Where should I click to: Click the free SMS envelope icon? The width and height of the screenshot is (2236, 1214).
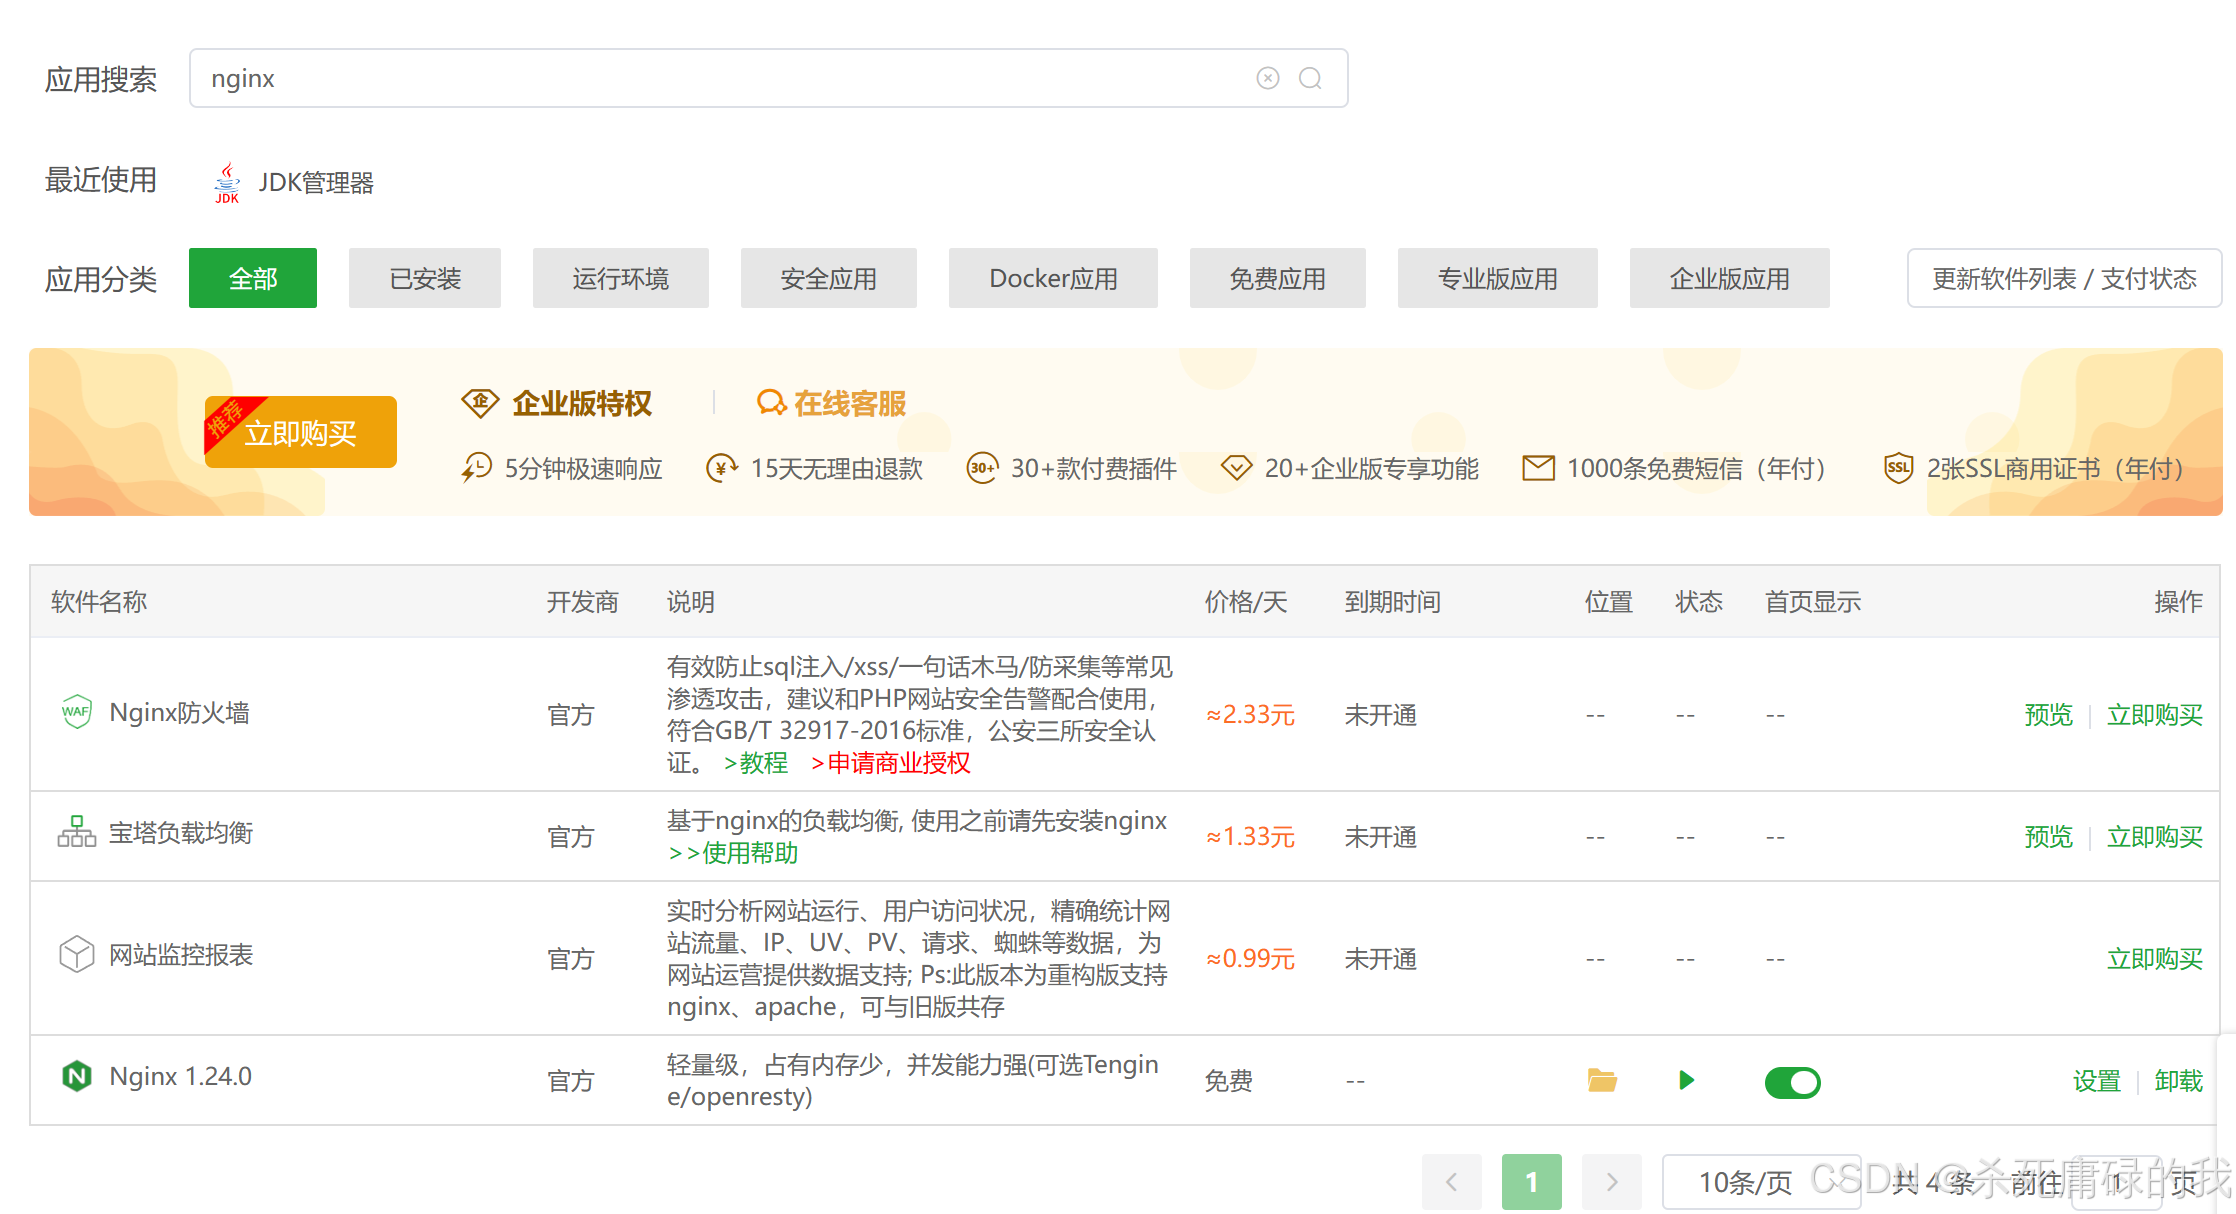pos(1538,467)
